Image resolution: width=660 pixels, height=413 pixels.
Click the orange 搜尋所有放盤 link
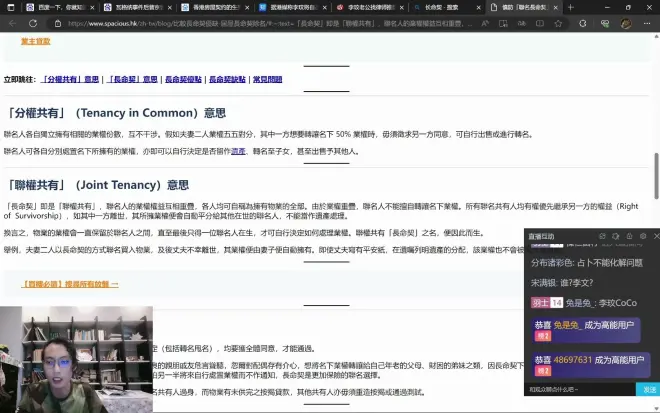coord(70,284)
